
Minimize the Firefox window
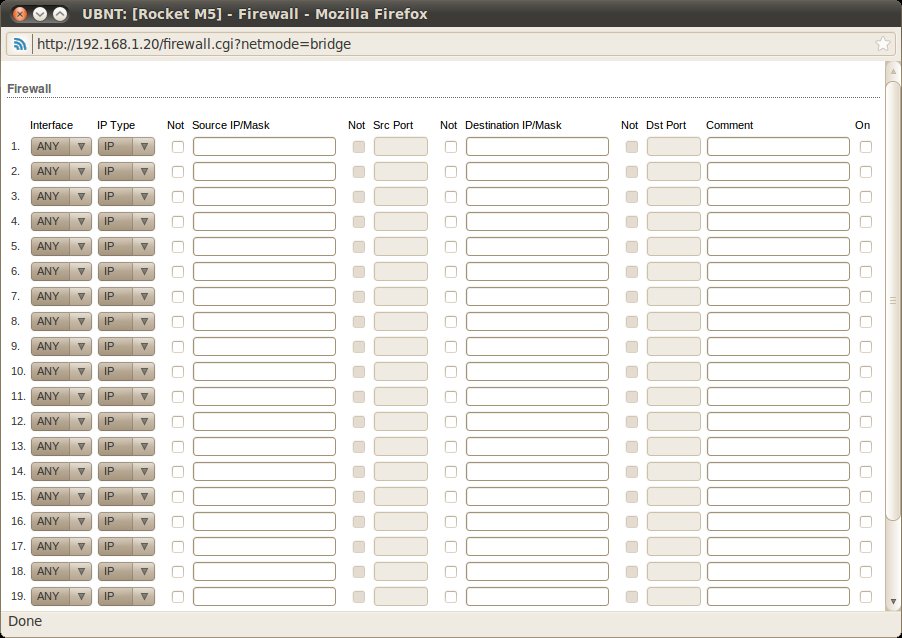[x=40, y=14]
